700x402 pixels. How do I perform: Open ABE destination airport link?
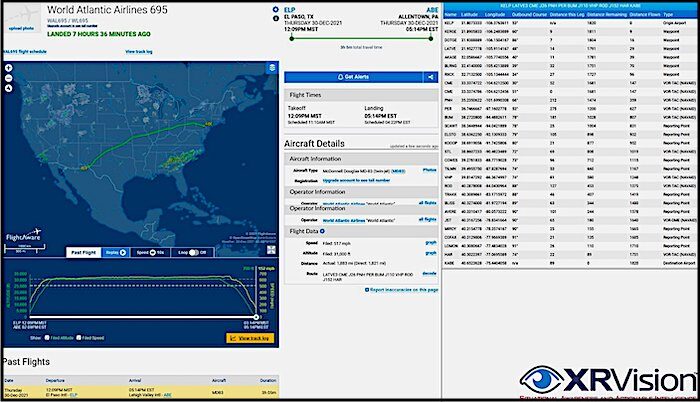tap(433, 9)
